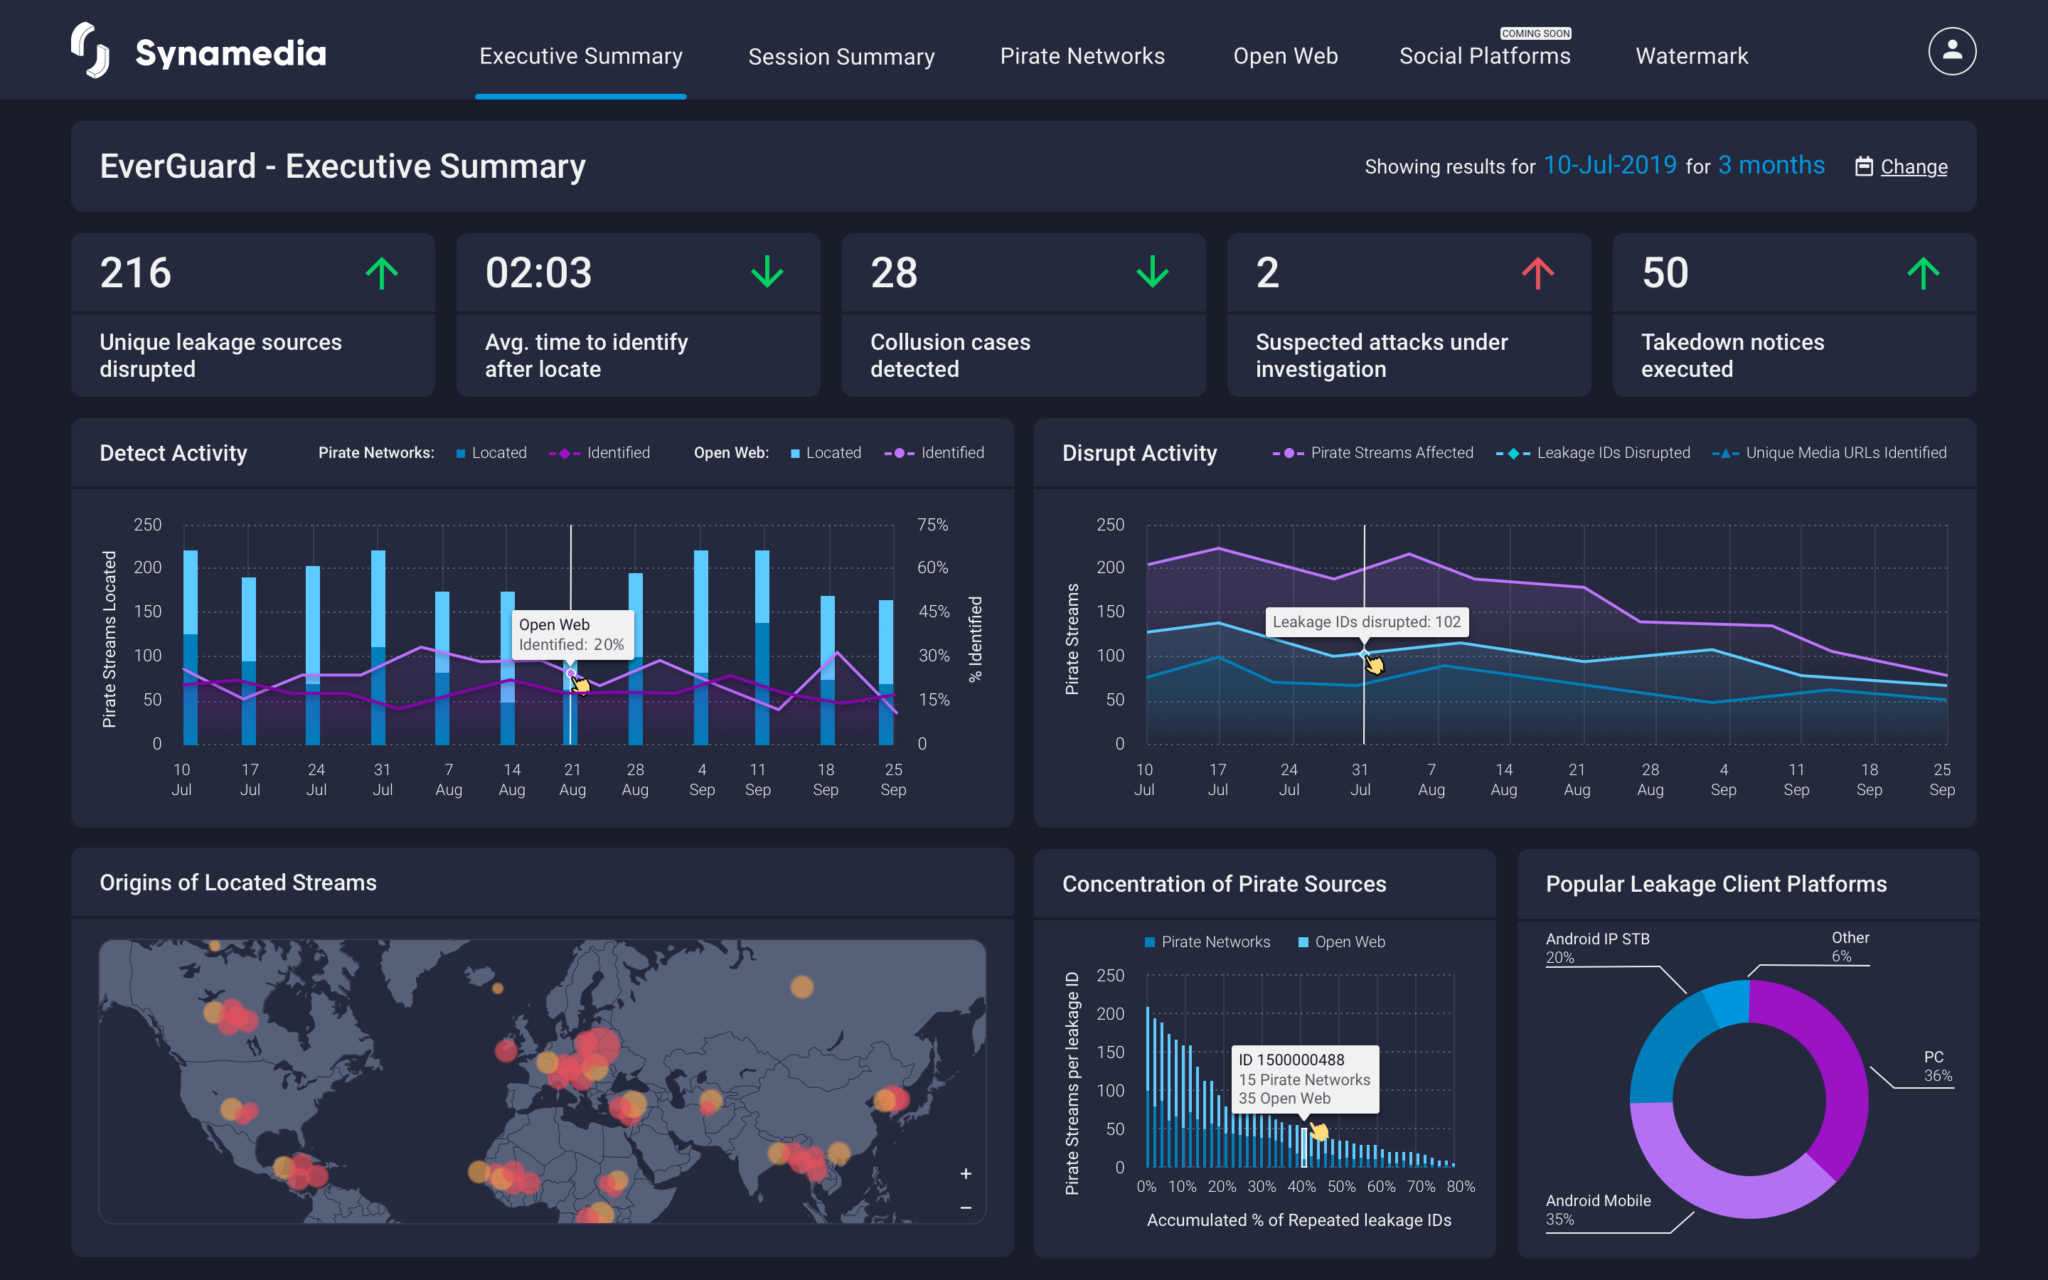Toggle Open Web Located legend
This screenshot has height=1280, width=2048.
click(x=825, y=453)
